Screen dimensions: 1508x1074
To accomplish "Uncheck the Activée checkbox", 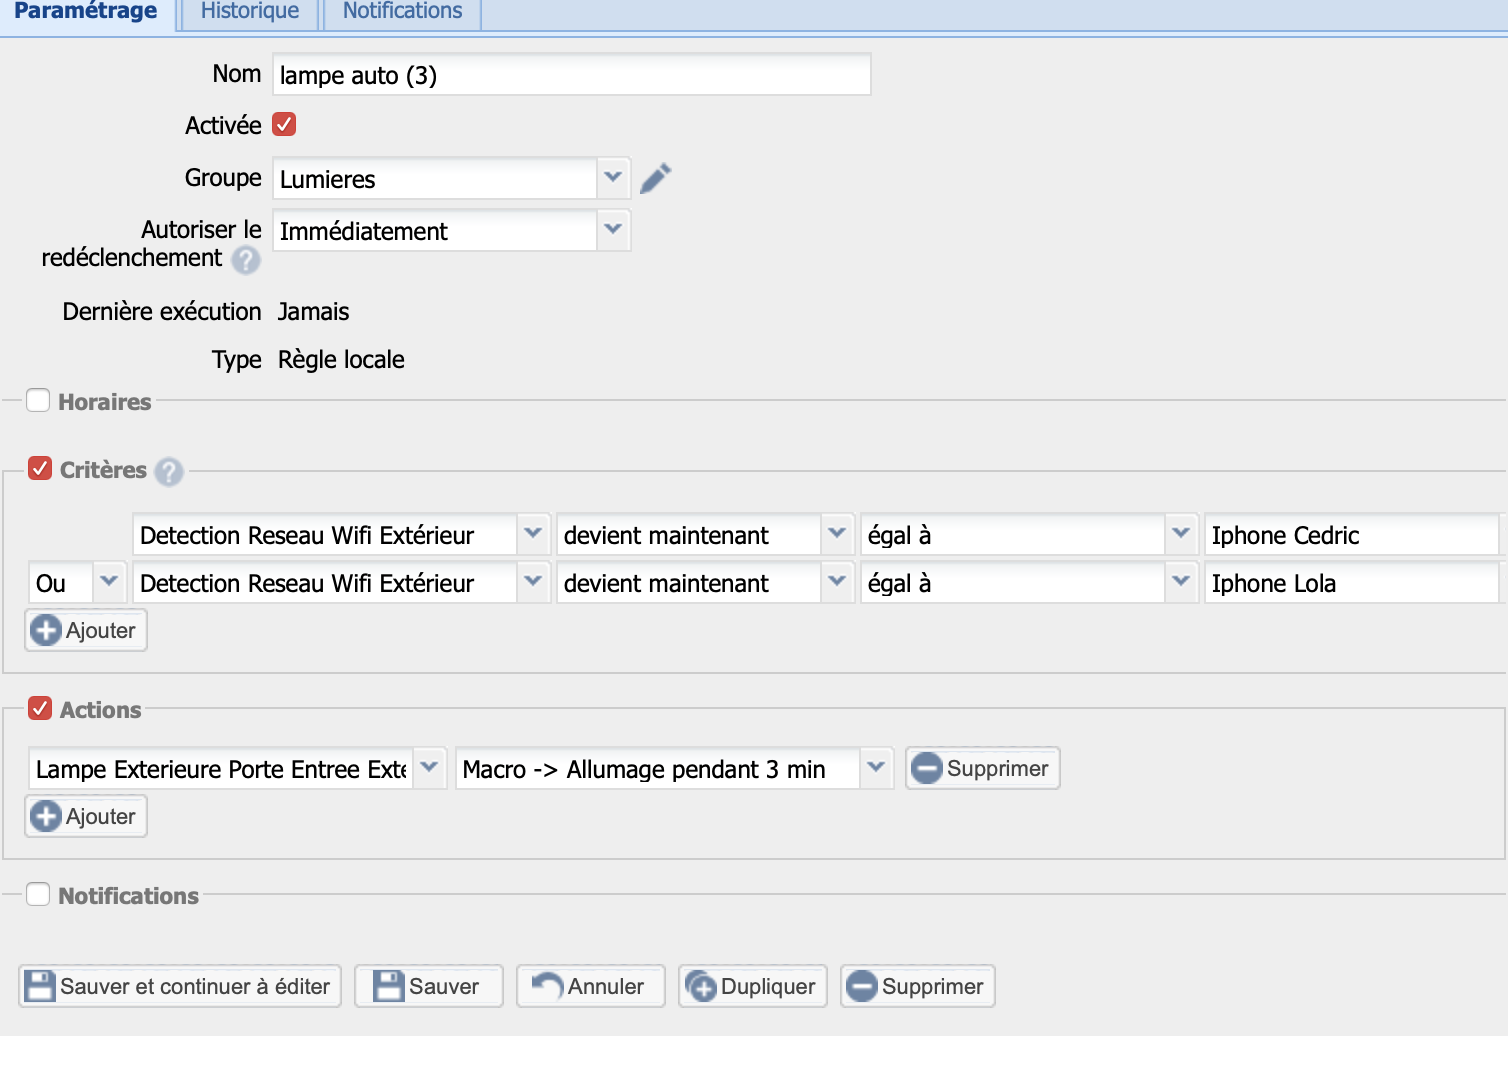I will point(284,125).
